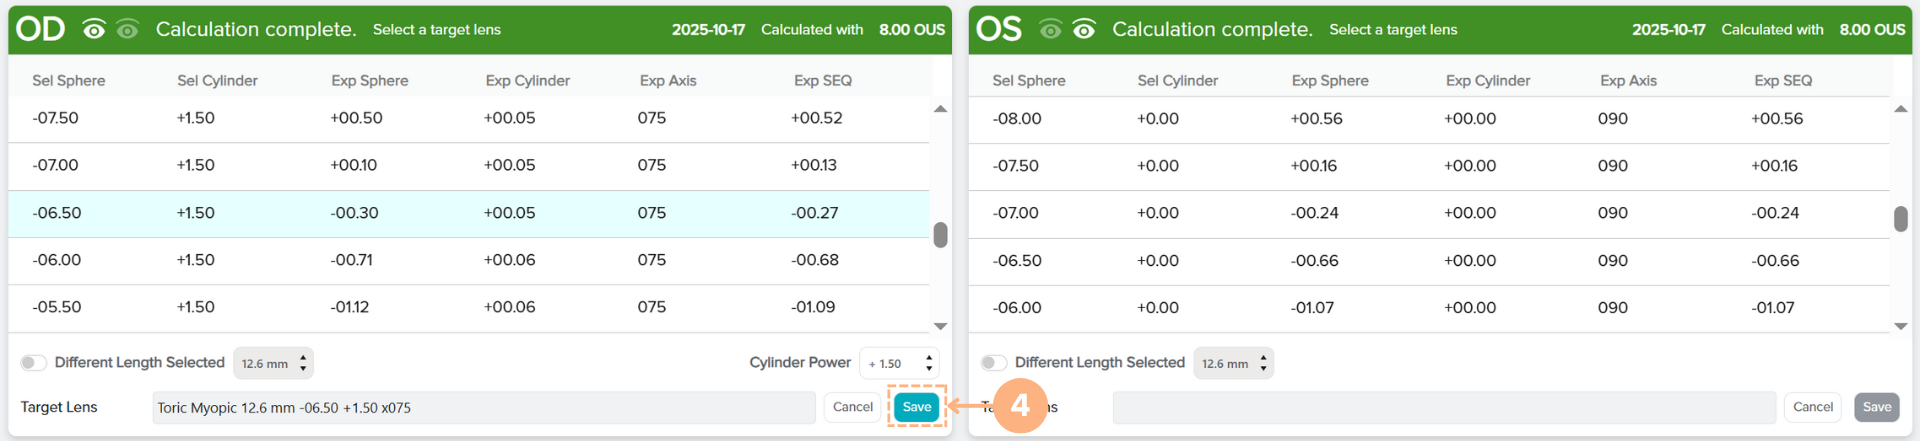Click the dimmed eye icon in OD header
This screenshot has height=441, width=1920.
(x=127, y=30)
